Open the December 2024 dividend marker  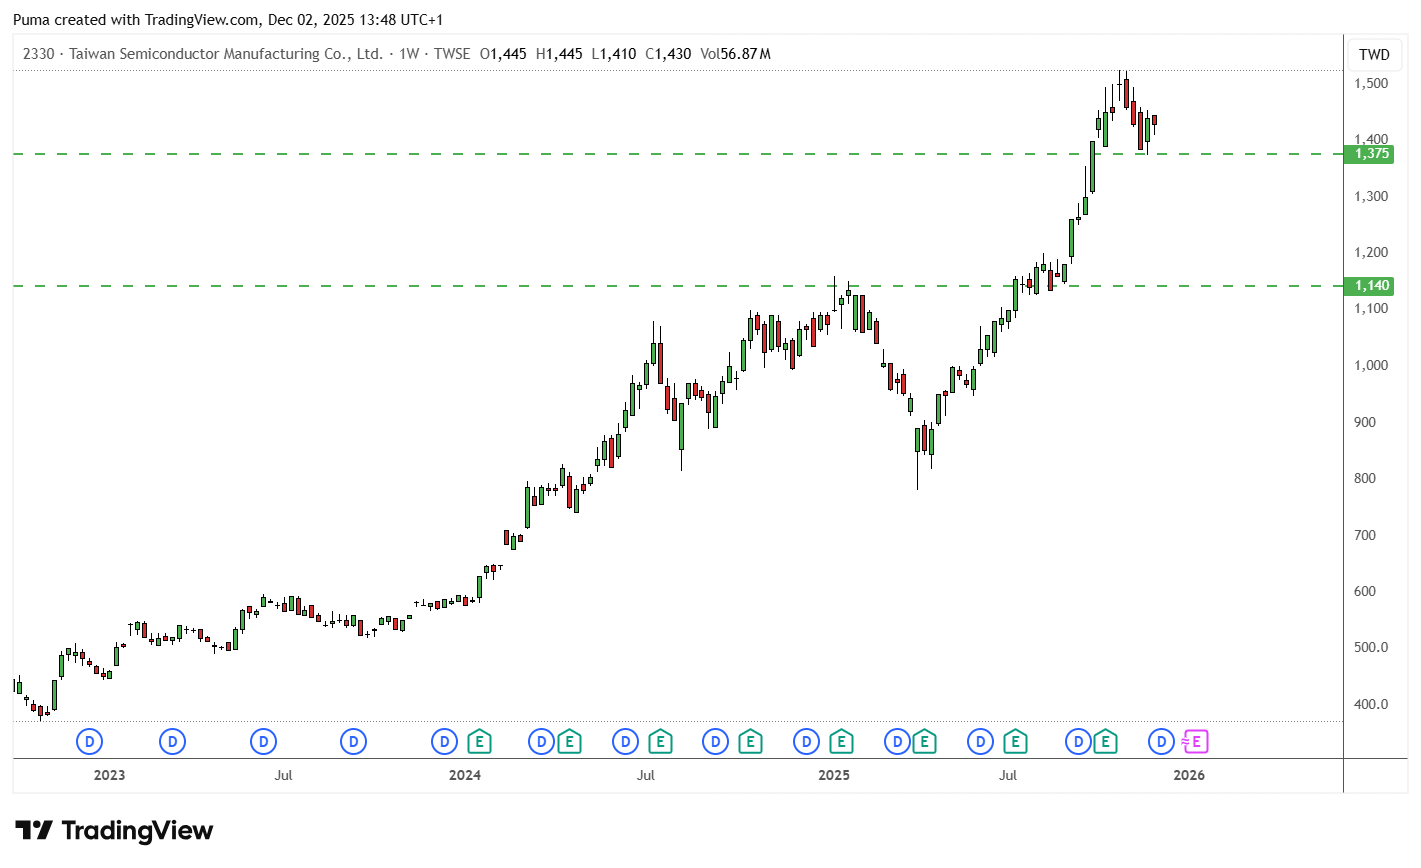[806, 742]
